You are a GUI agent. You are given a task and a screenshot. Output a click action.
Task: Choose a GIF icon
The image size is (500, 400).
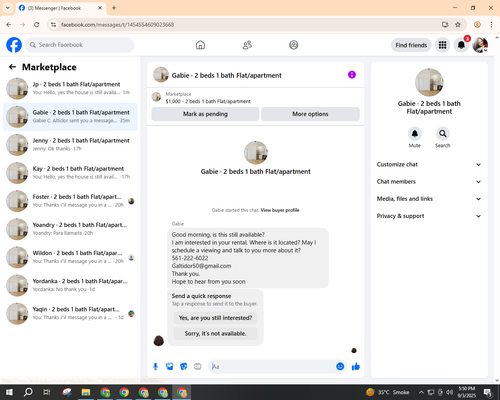pyautogui.click(x=198, y=367)
